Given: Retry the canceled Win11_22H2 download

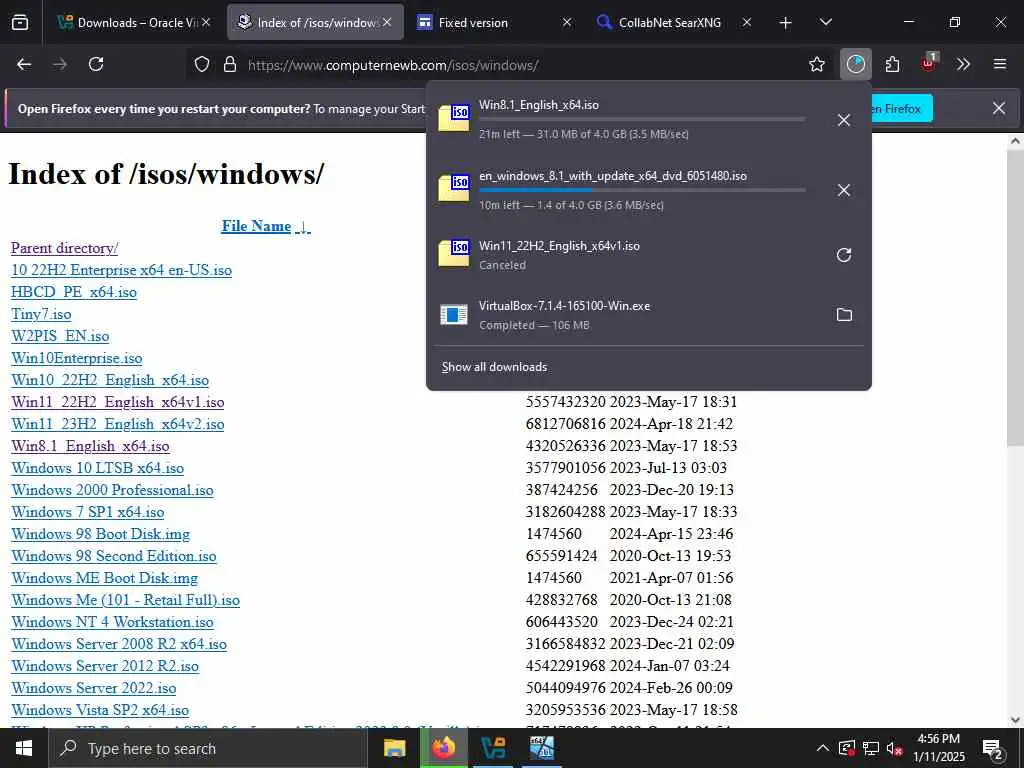Looking at the screenshot, I should pyautogui.click(x=844, y=255).
